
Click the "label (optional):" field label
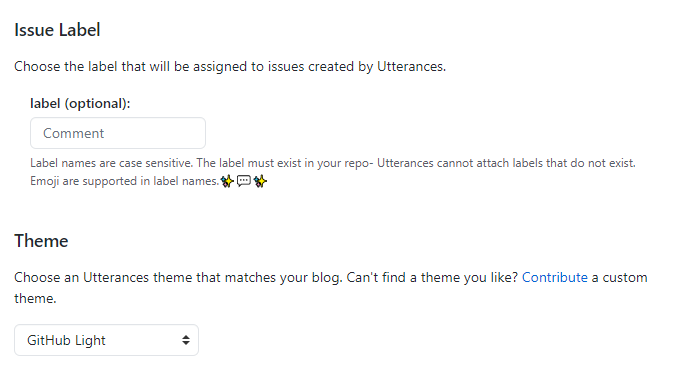80,104
